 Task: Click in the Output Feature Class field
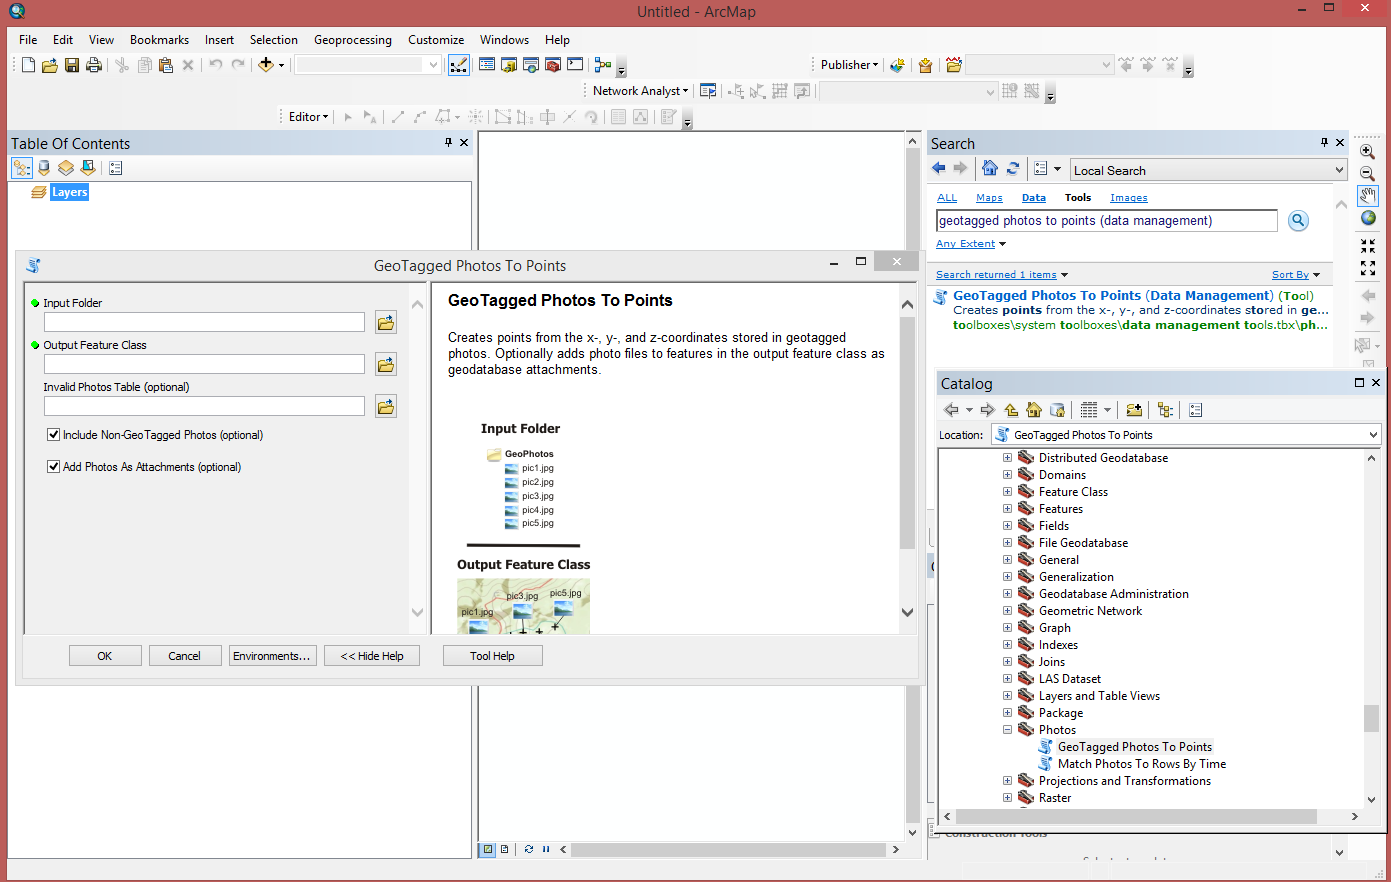pos(204,364)
